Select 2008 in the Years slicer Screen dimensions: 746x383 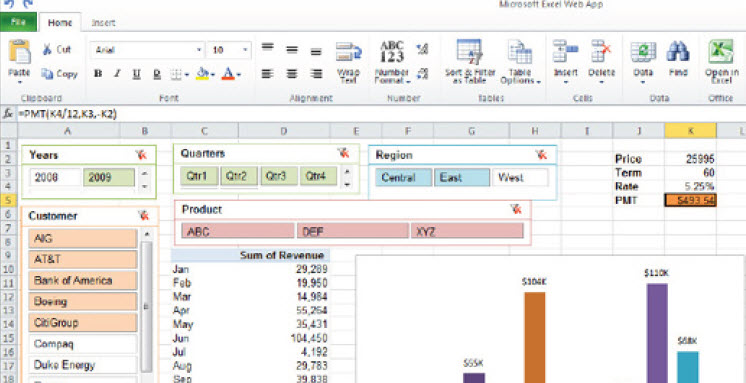pos(55,177)
